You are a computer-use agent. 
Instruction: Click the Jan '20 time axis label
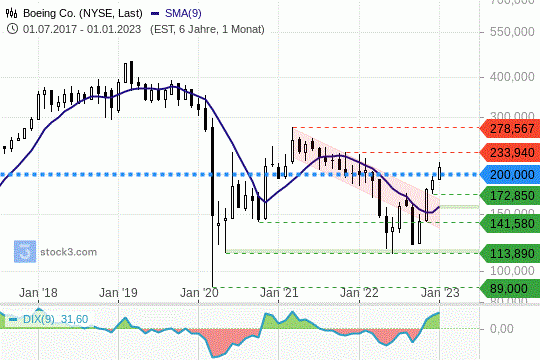[x=199, y=293]
